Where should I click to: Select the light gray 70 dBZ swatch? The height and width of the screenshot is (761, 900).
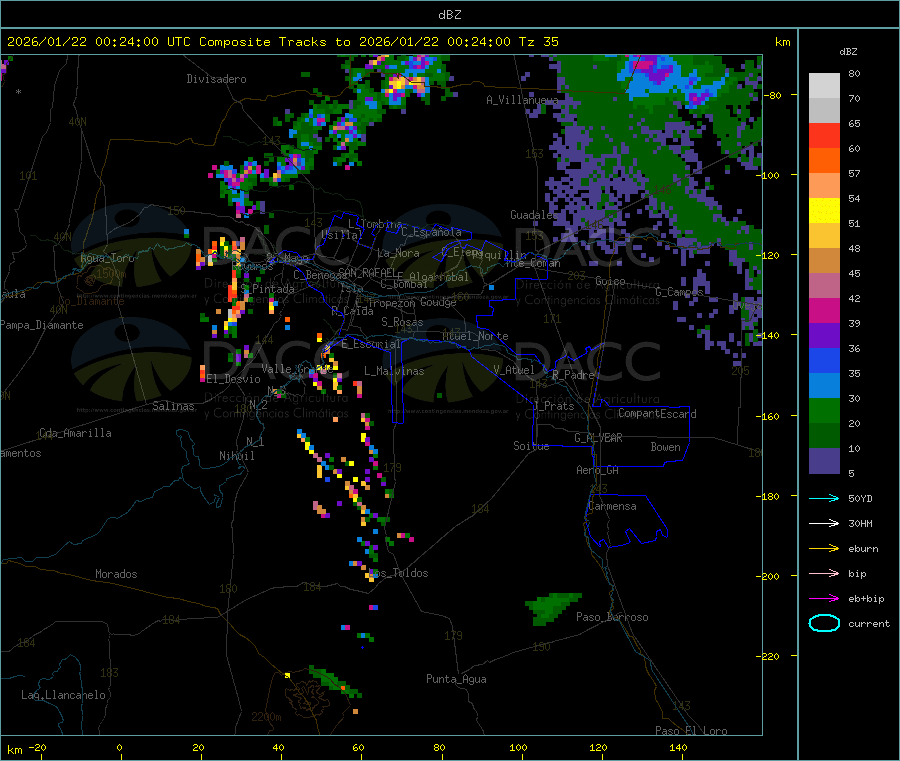pyautogui.click(x=824, y=86)
